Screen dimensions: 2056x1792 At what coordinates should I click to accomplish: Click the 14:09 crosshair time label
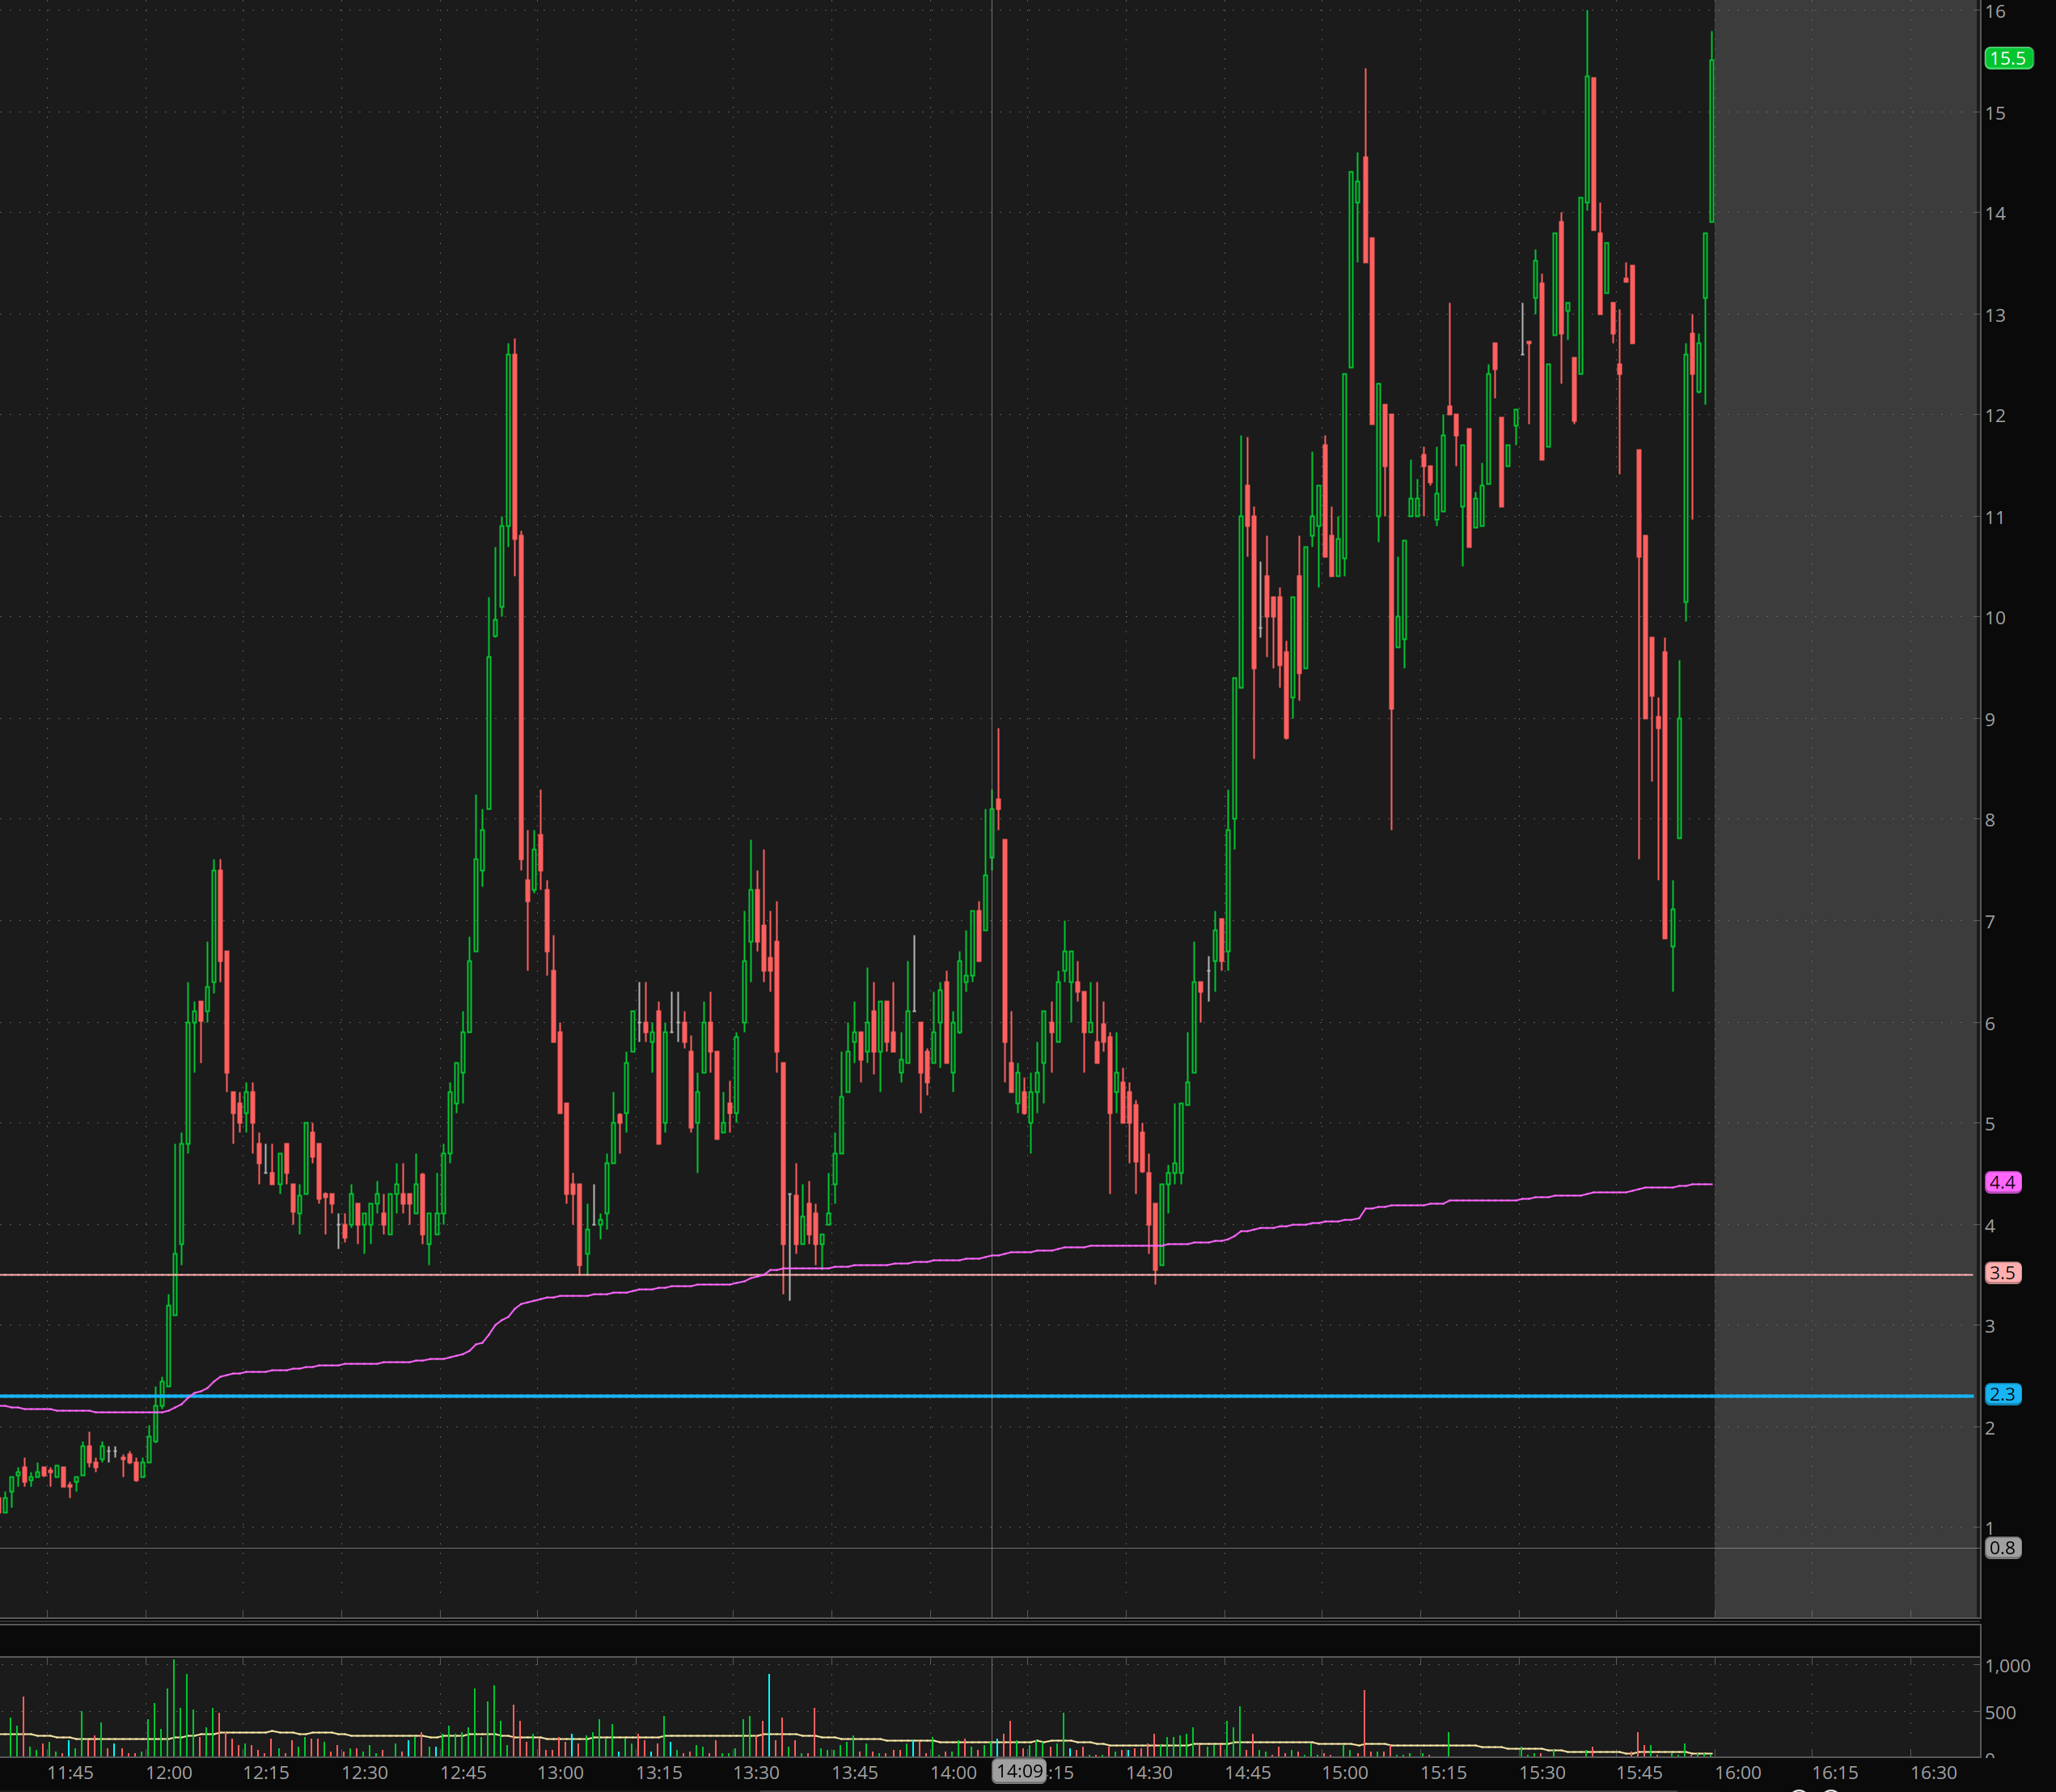click(1019, 1771)
